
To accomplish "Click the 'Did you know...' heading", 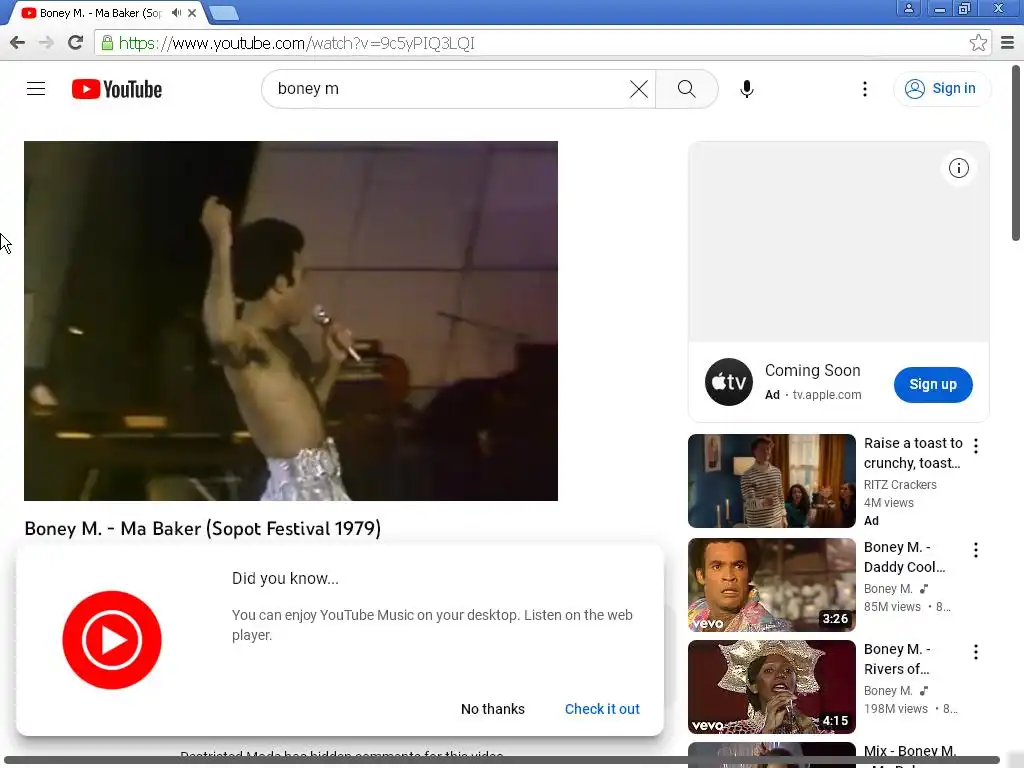I will point(285,579).
